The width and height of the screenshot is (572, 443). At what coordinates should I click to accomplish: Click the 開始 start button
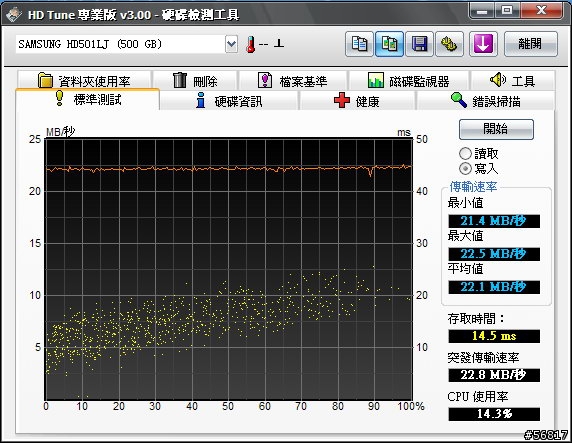point(496,129)
